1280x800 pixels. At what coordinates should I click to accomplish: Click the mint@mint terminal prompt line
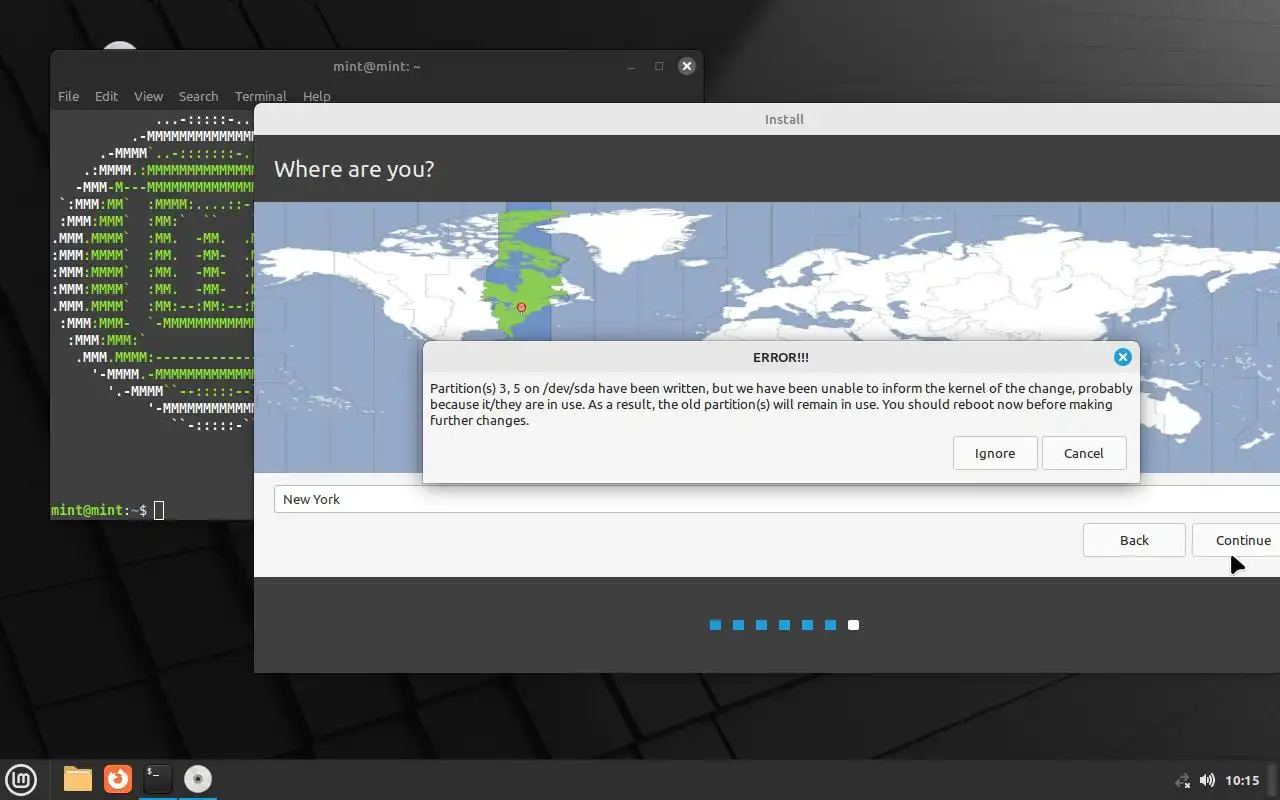108,510
